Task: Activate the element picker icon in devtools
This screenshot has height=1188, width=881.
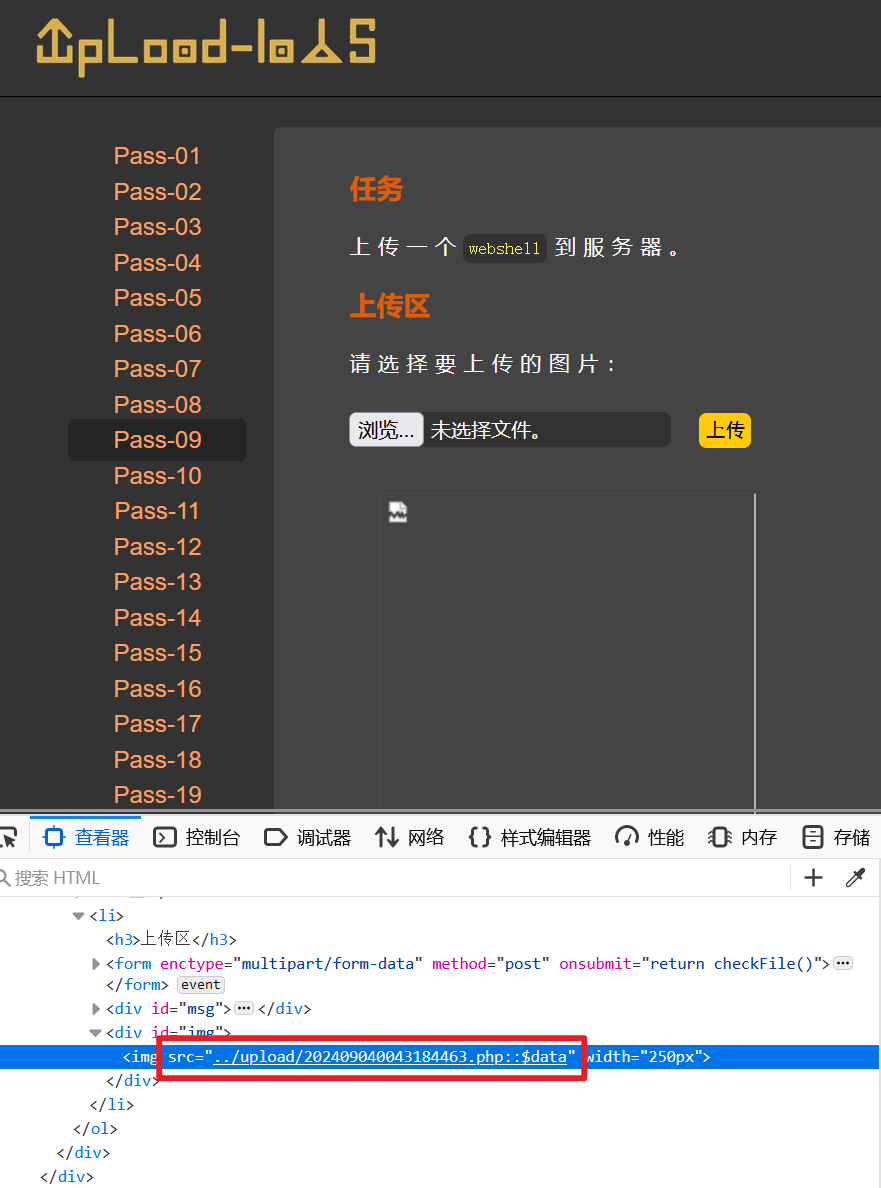Action: 9,837
